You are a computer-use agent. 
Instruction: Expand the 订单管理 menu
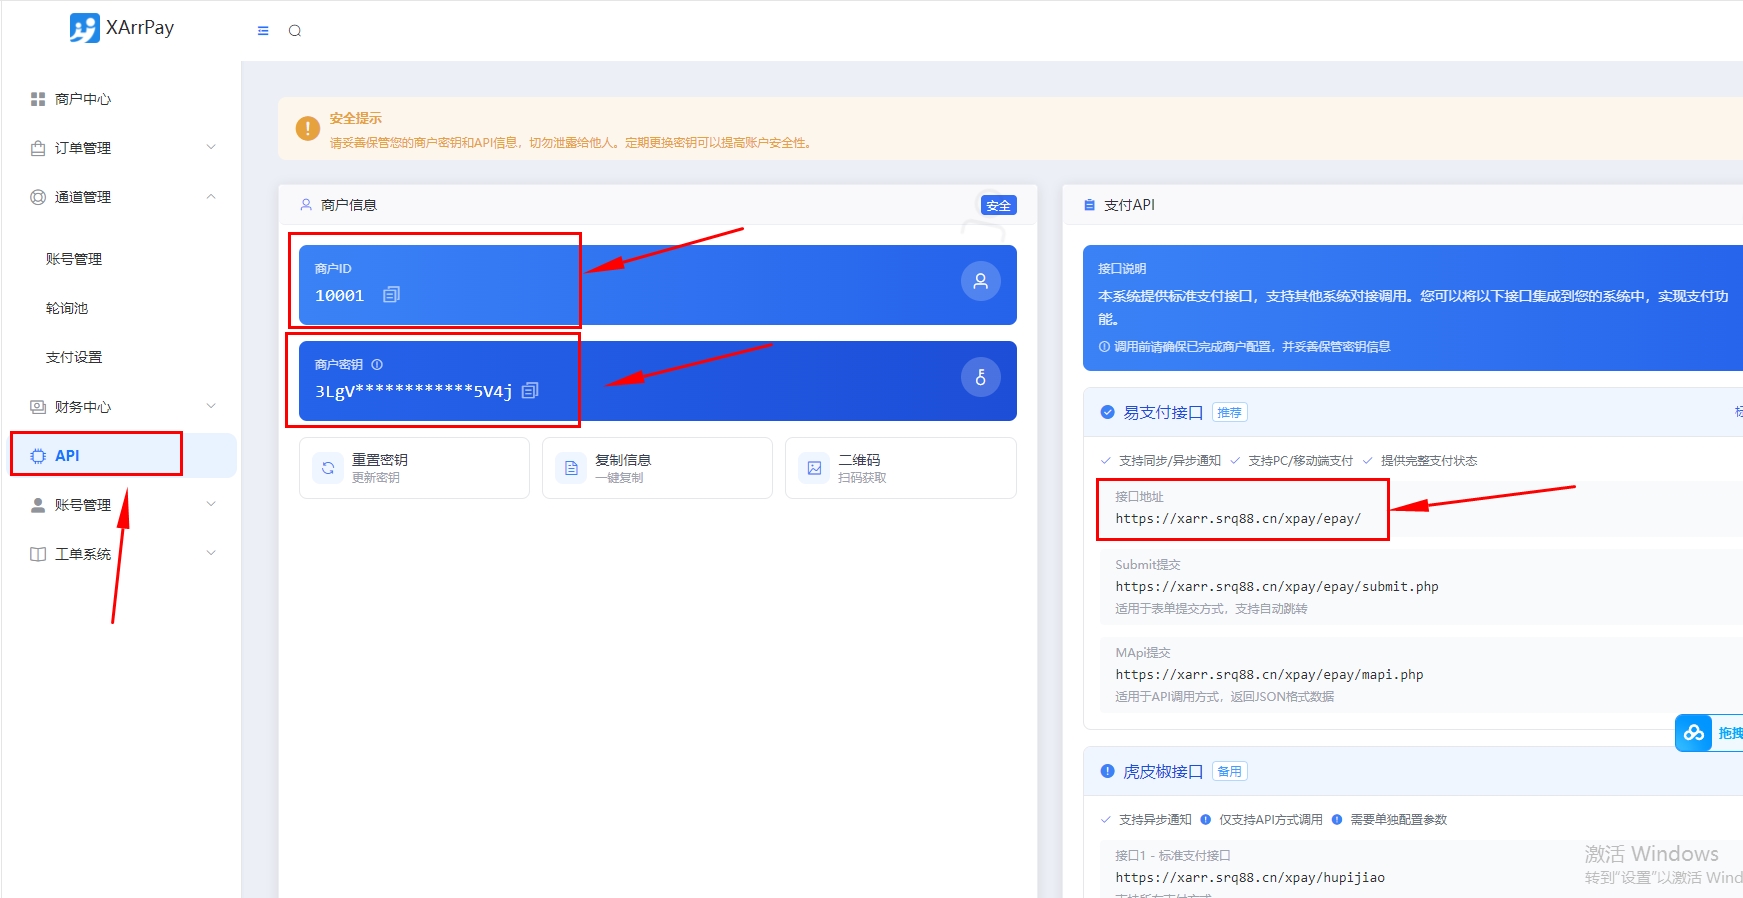tap(122, 148)
